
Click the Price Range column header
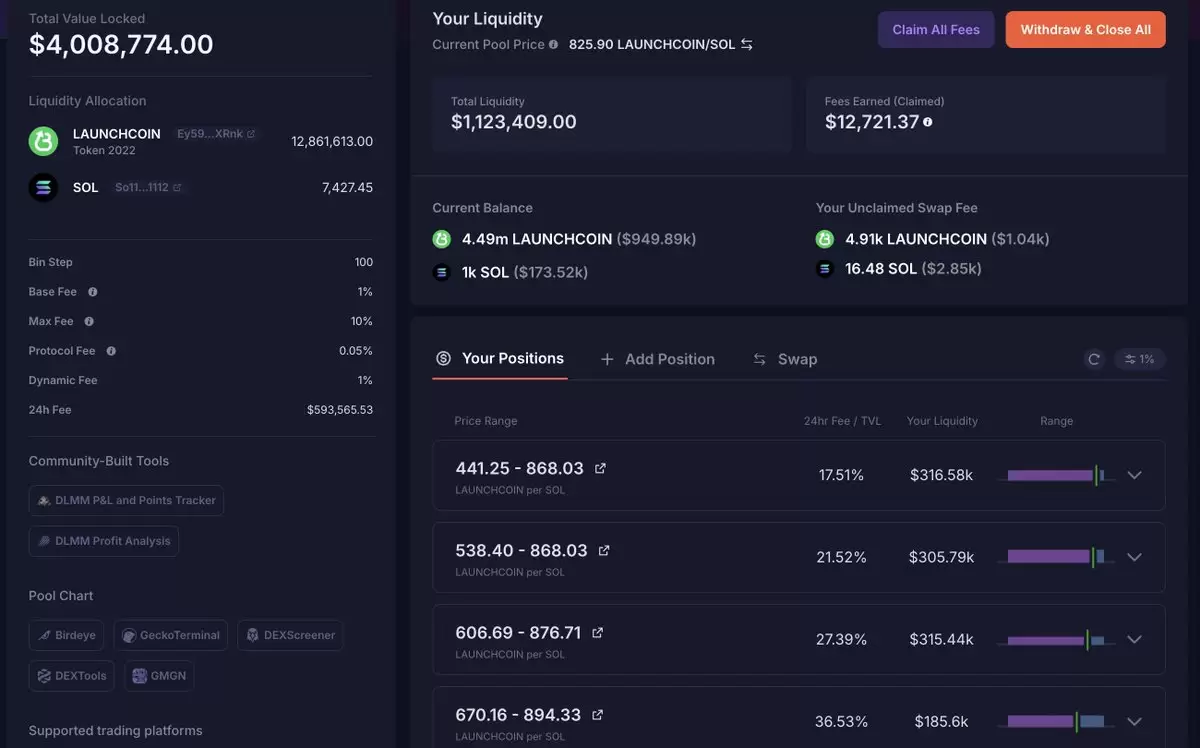[x=486, y=421]
